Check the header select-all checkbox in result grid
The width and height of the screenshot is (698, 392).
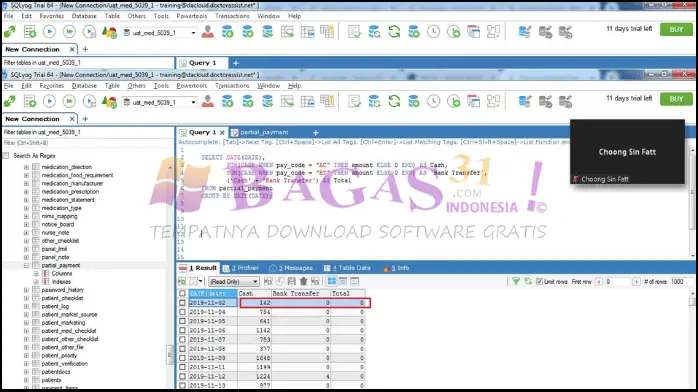(x=182, y=294)
